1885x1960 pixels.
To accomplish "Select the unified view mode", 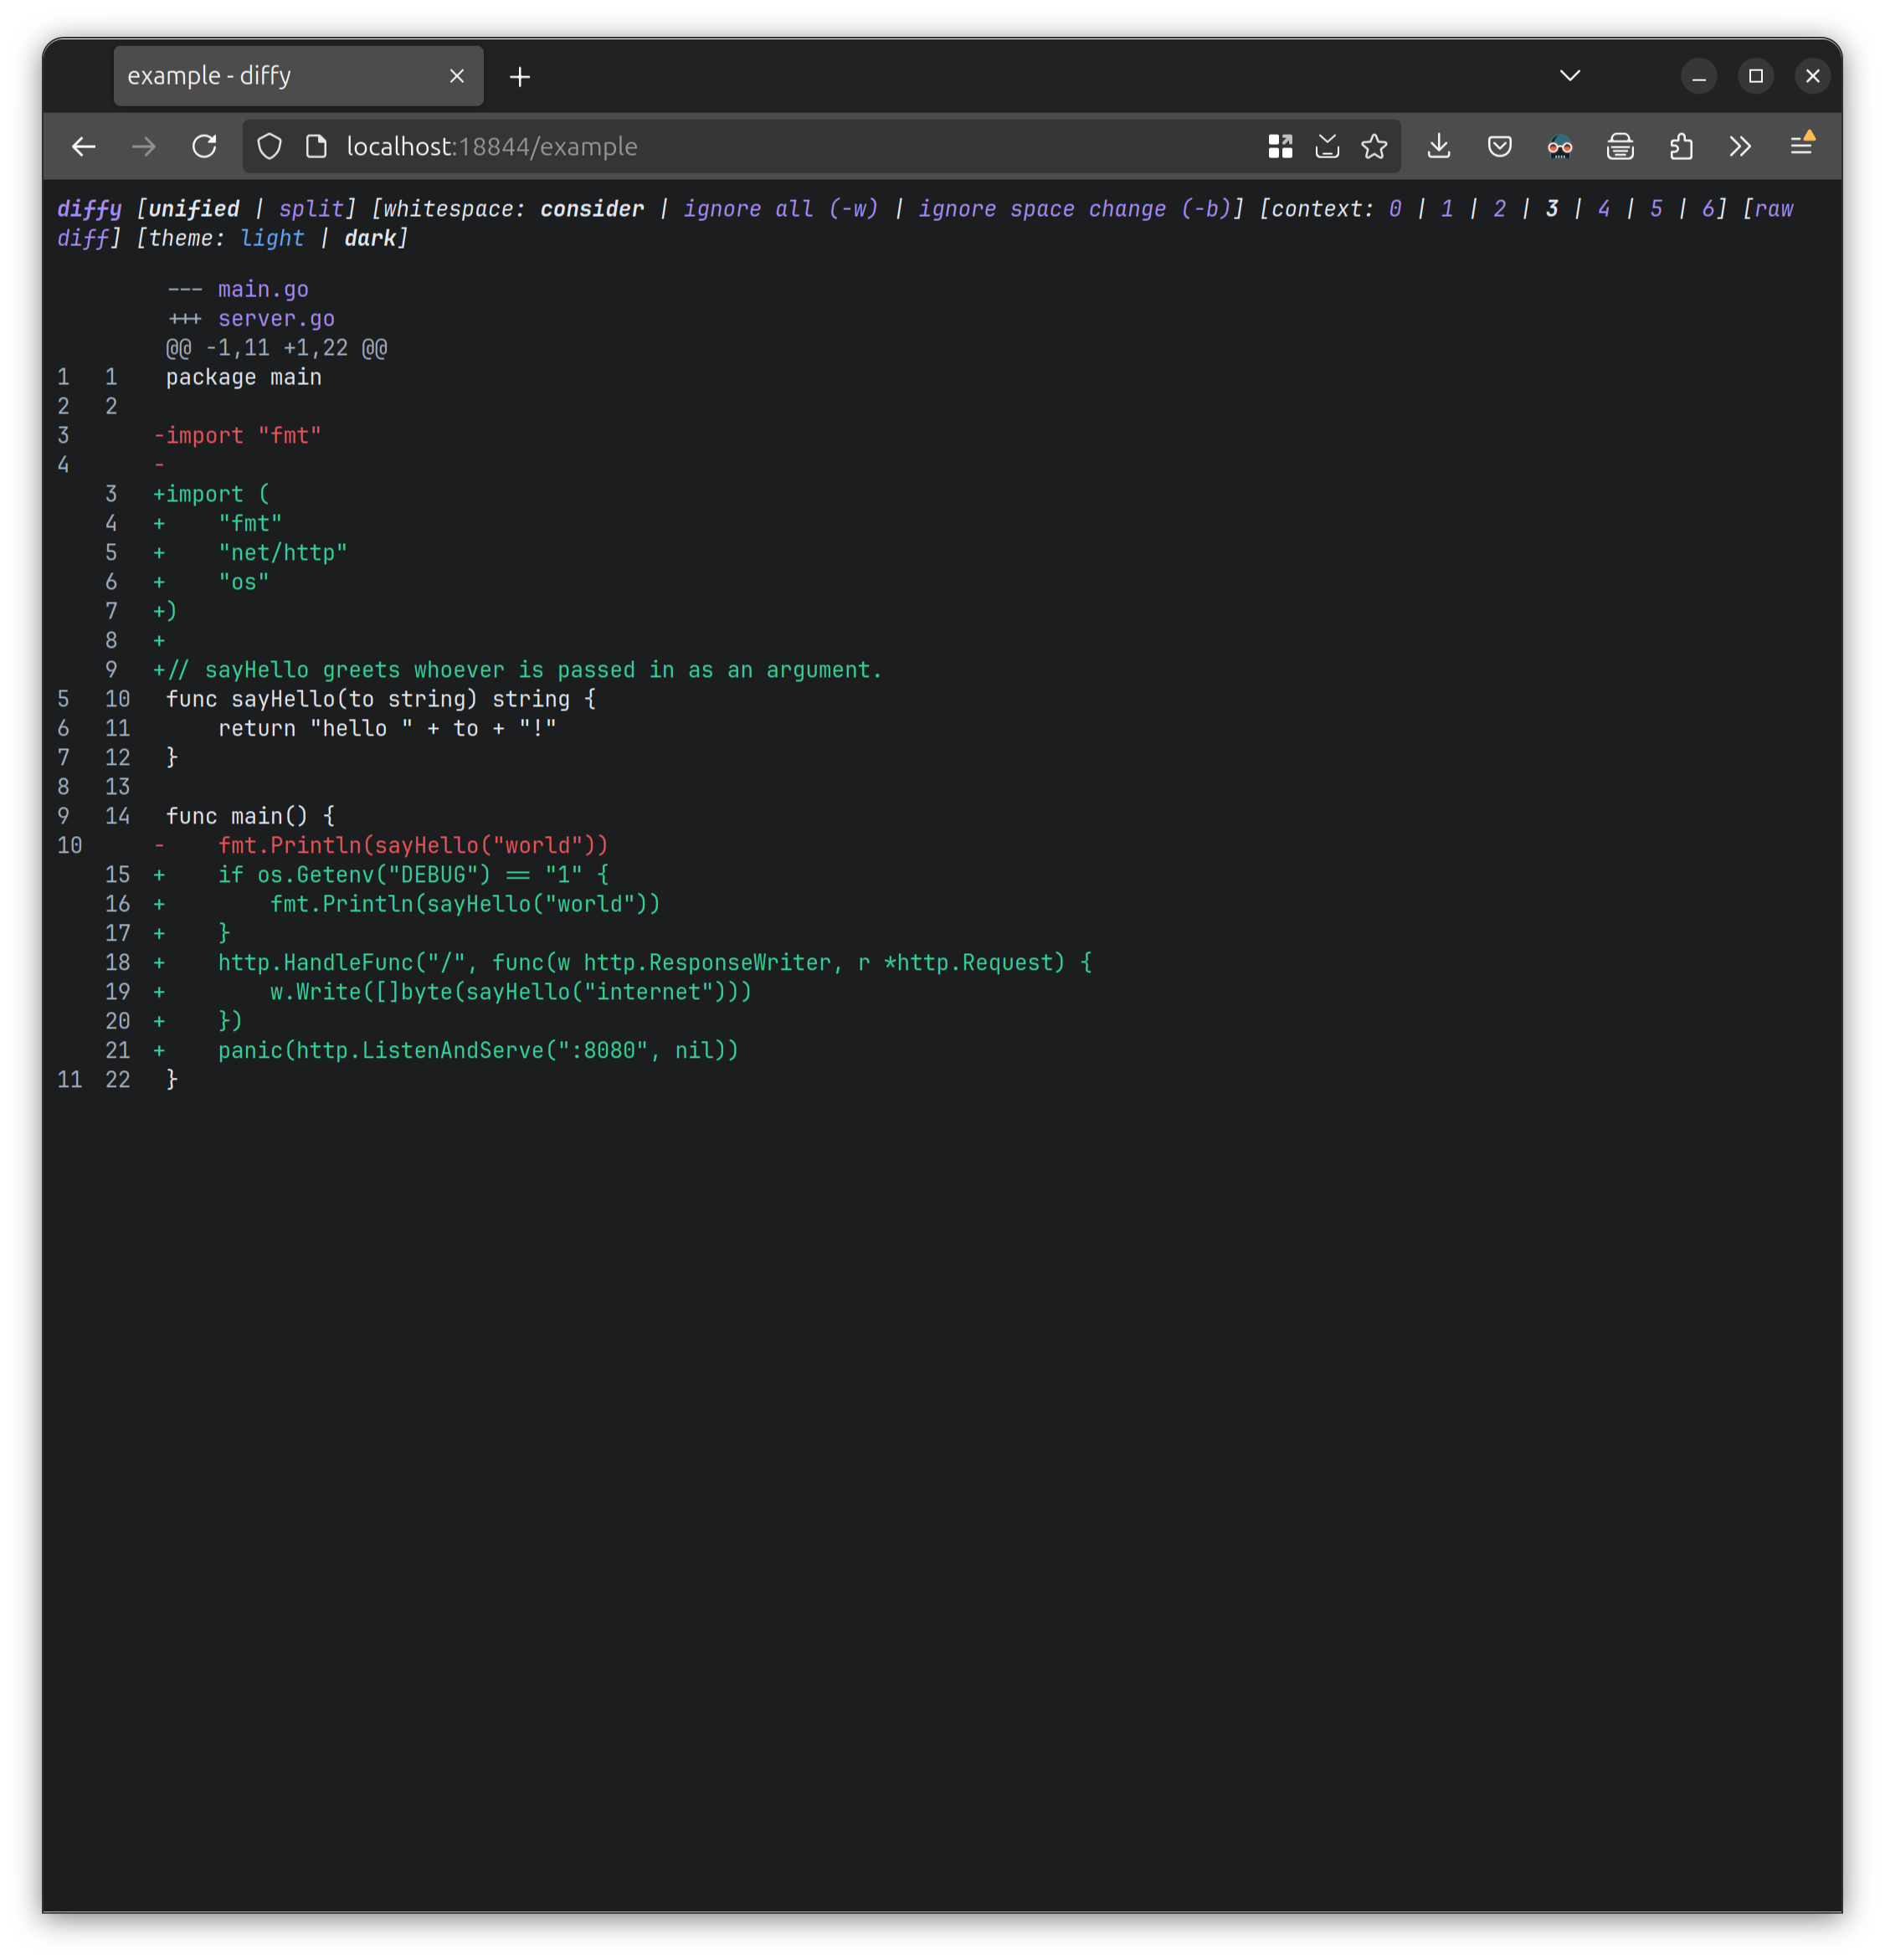I will [194, 209].
